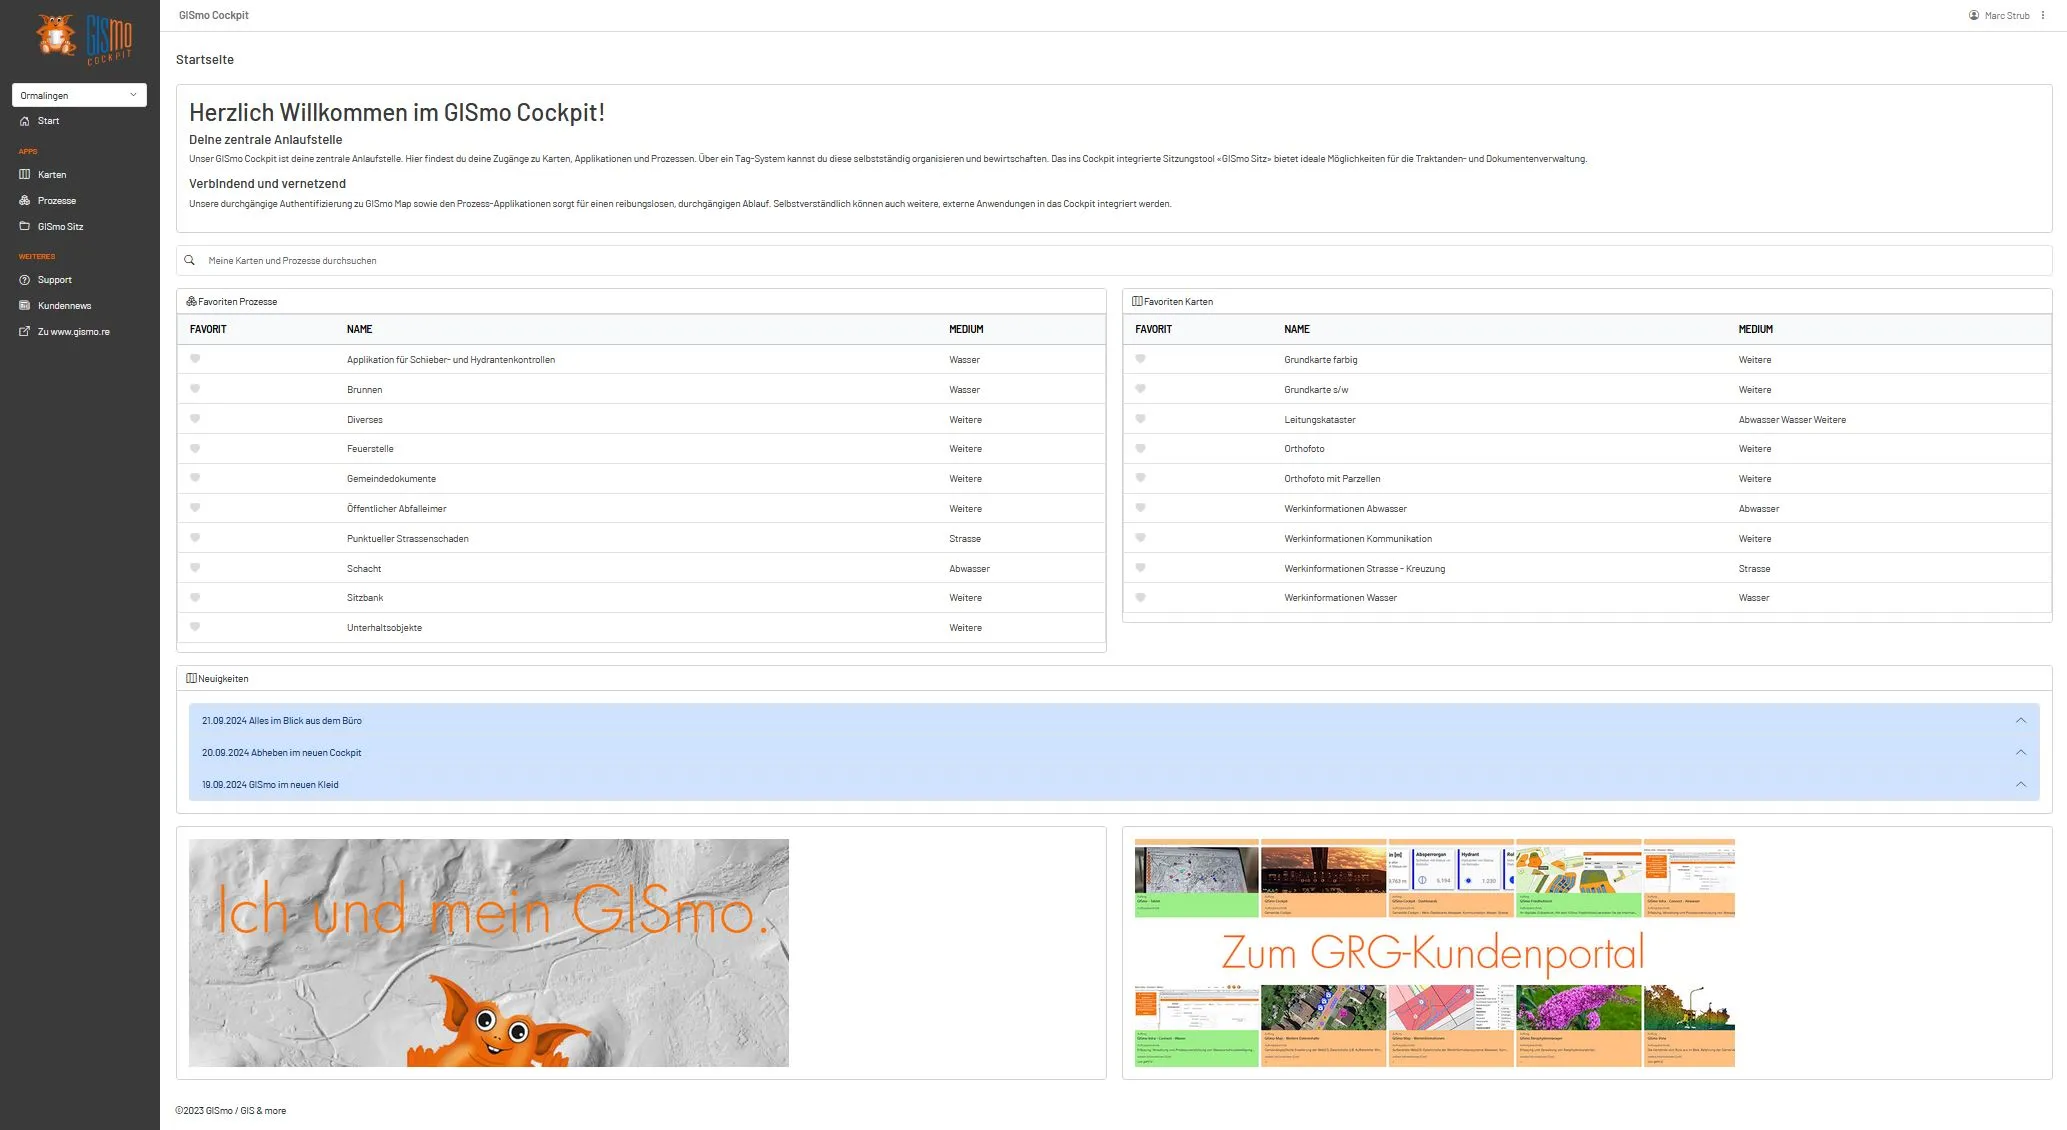Click the Favoriten Prozesse header icon
Viewport: 2067px width, 1130px height.
pyautogui.click(x=191, y=301)
